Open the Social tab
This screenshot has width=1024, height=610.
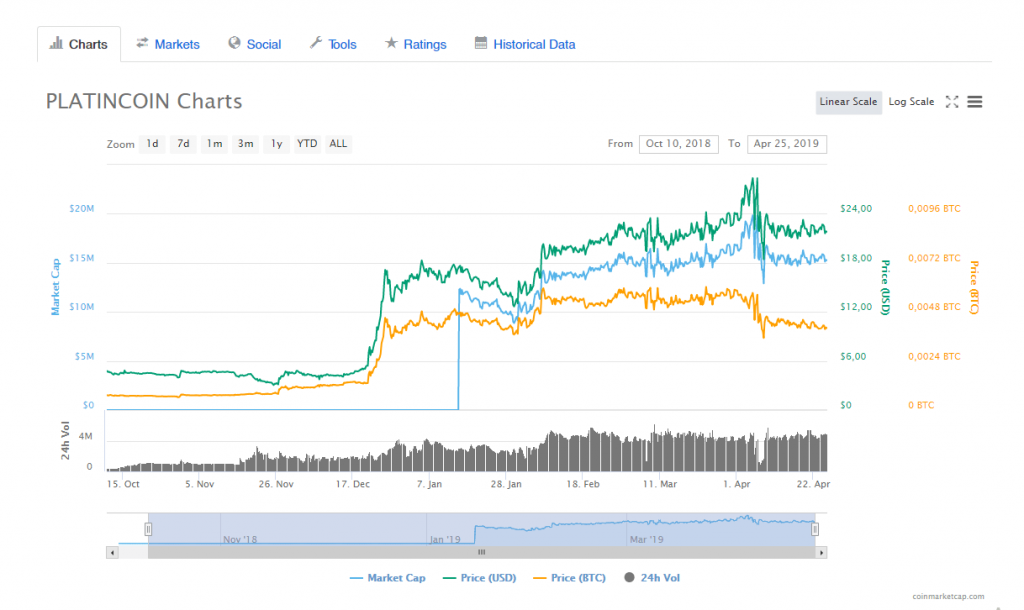pyautogui.click(x=254, y=44)
